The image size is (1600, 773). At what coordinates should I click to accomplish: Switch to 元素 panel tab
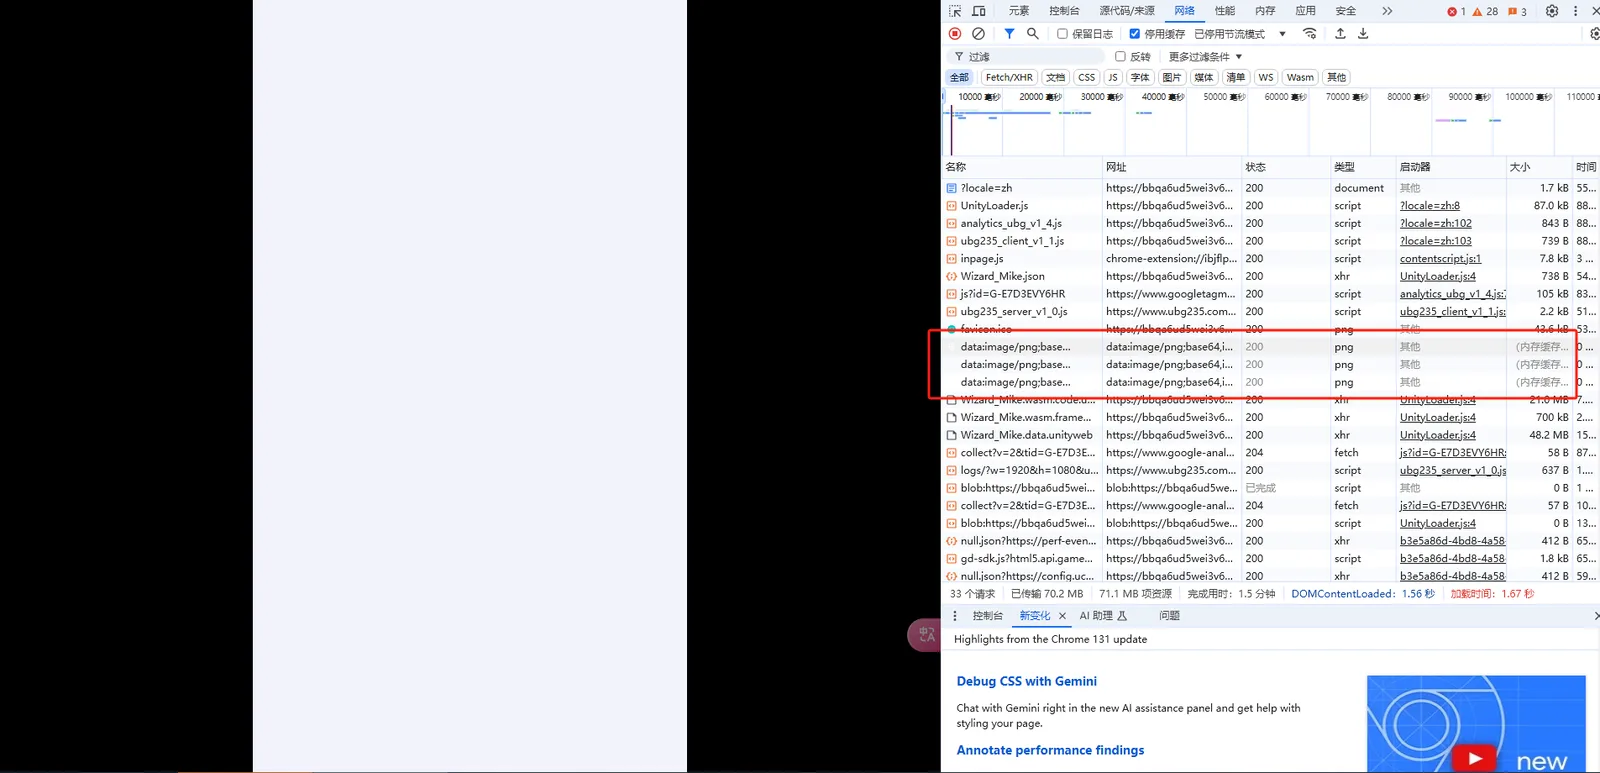[1018, 11]
